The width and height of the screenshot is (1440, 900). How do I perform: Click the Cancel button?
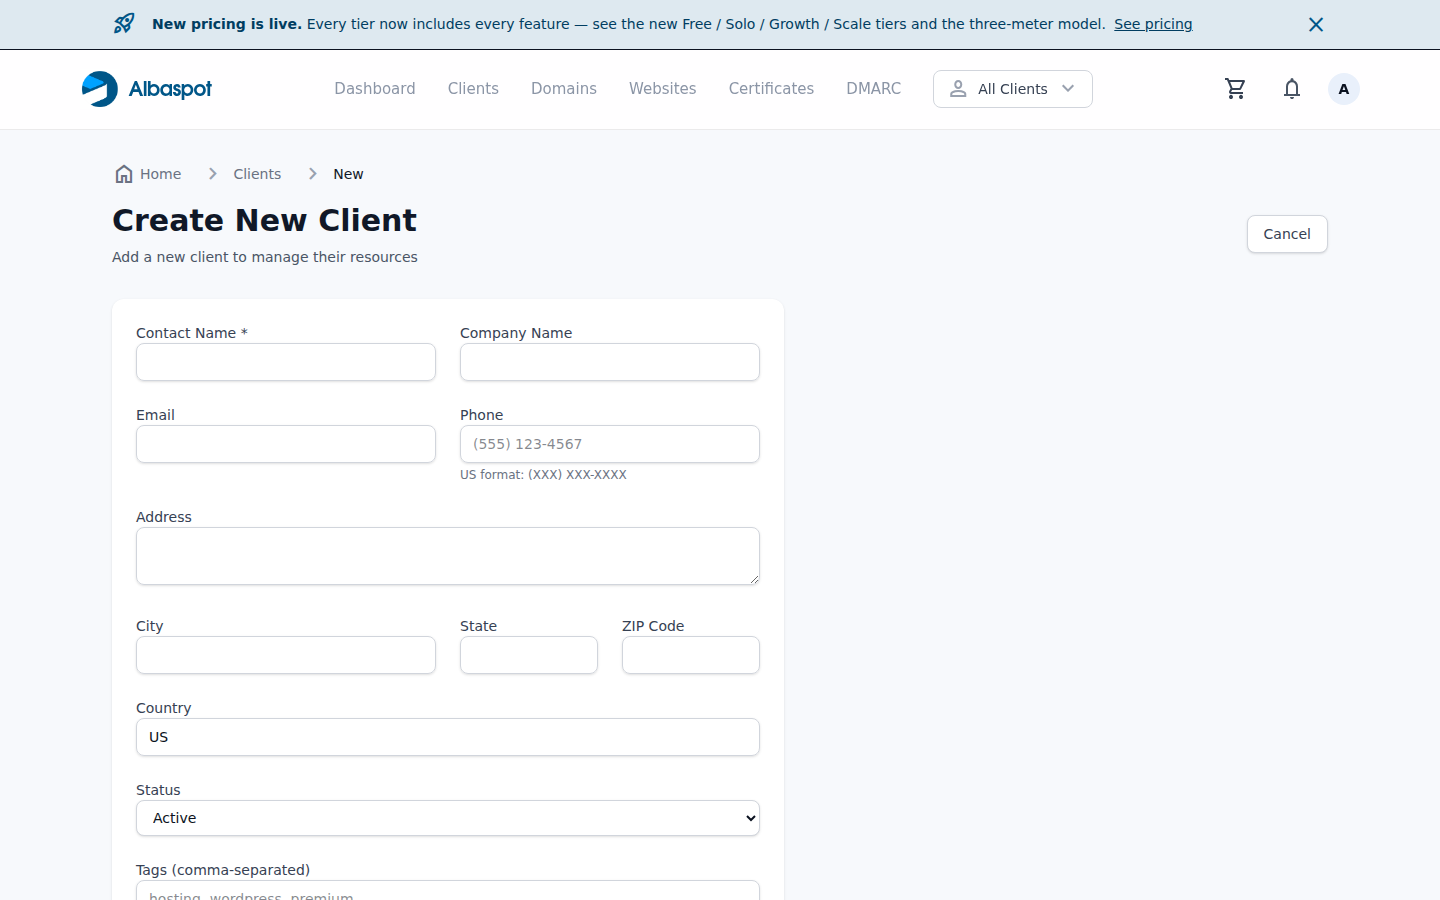tap(1287, 234)
